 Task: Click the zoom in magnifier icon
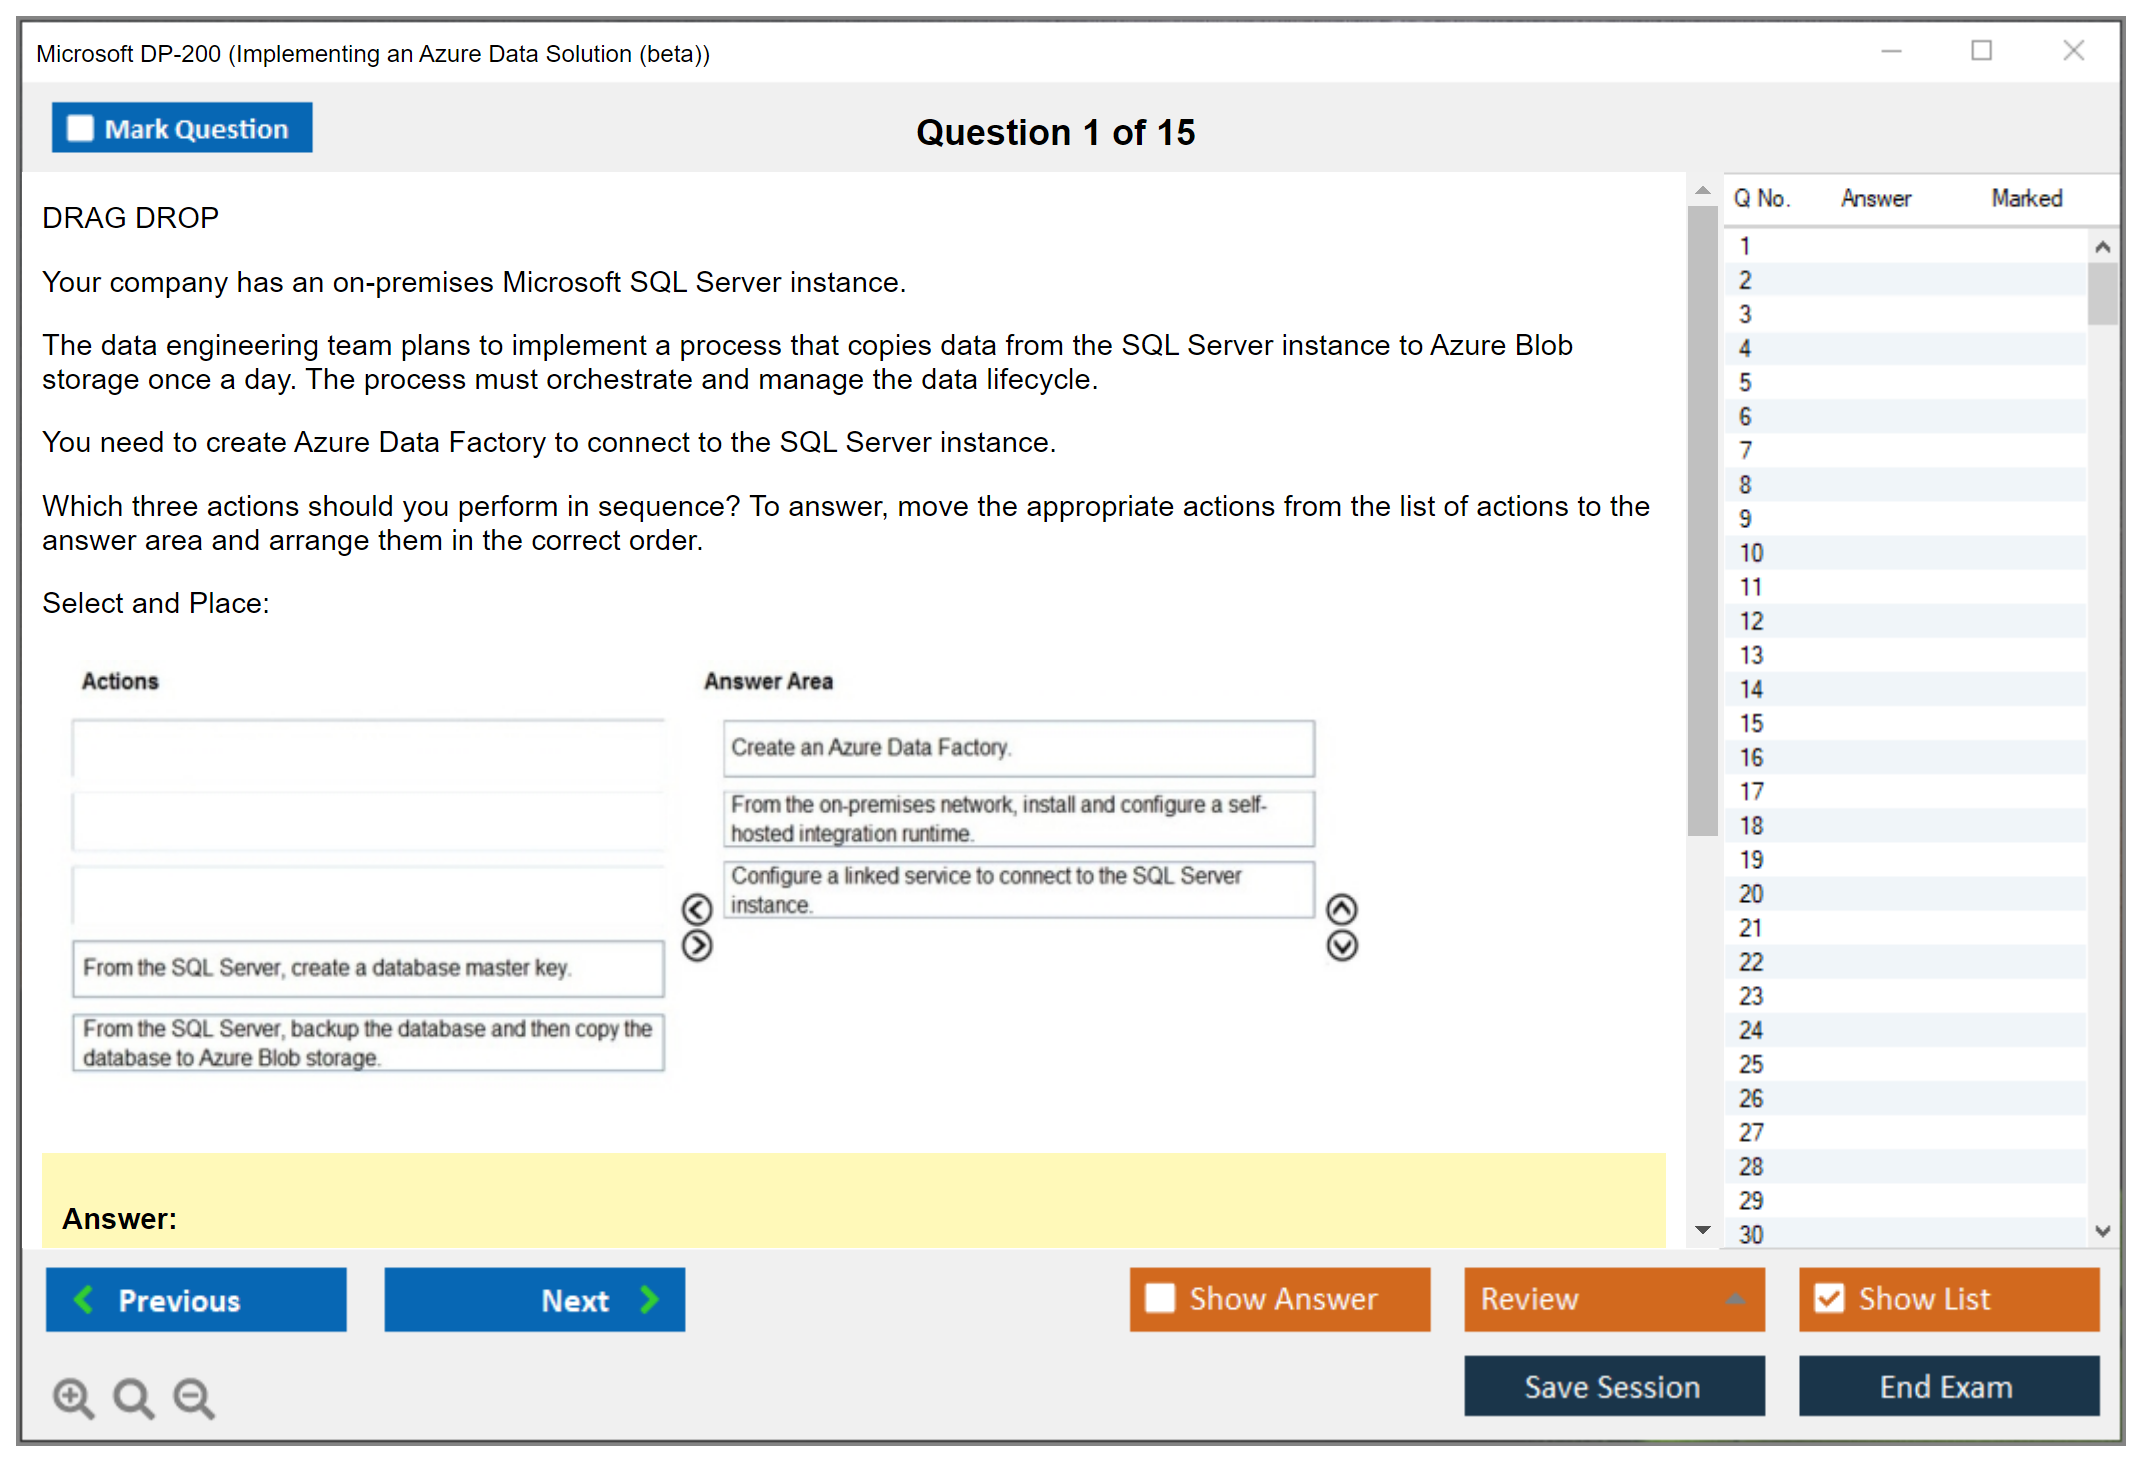tap(73, 1397)
